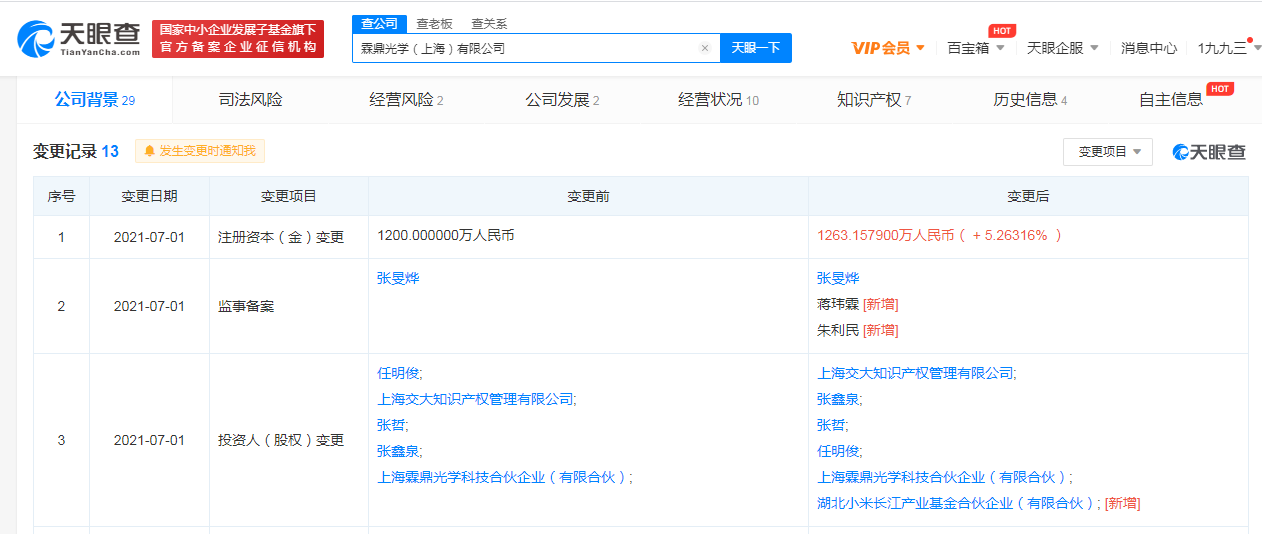The image size is (1262, 534).
Task: Click 蒋玮霖 newly added supervisor name
Action: tap(838, 304)
